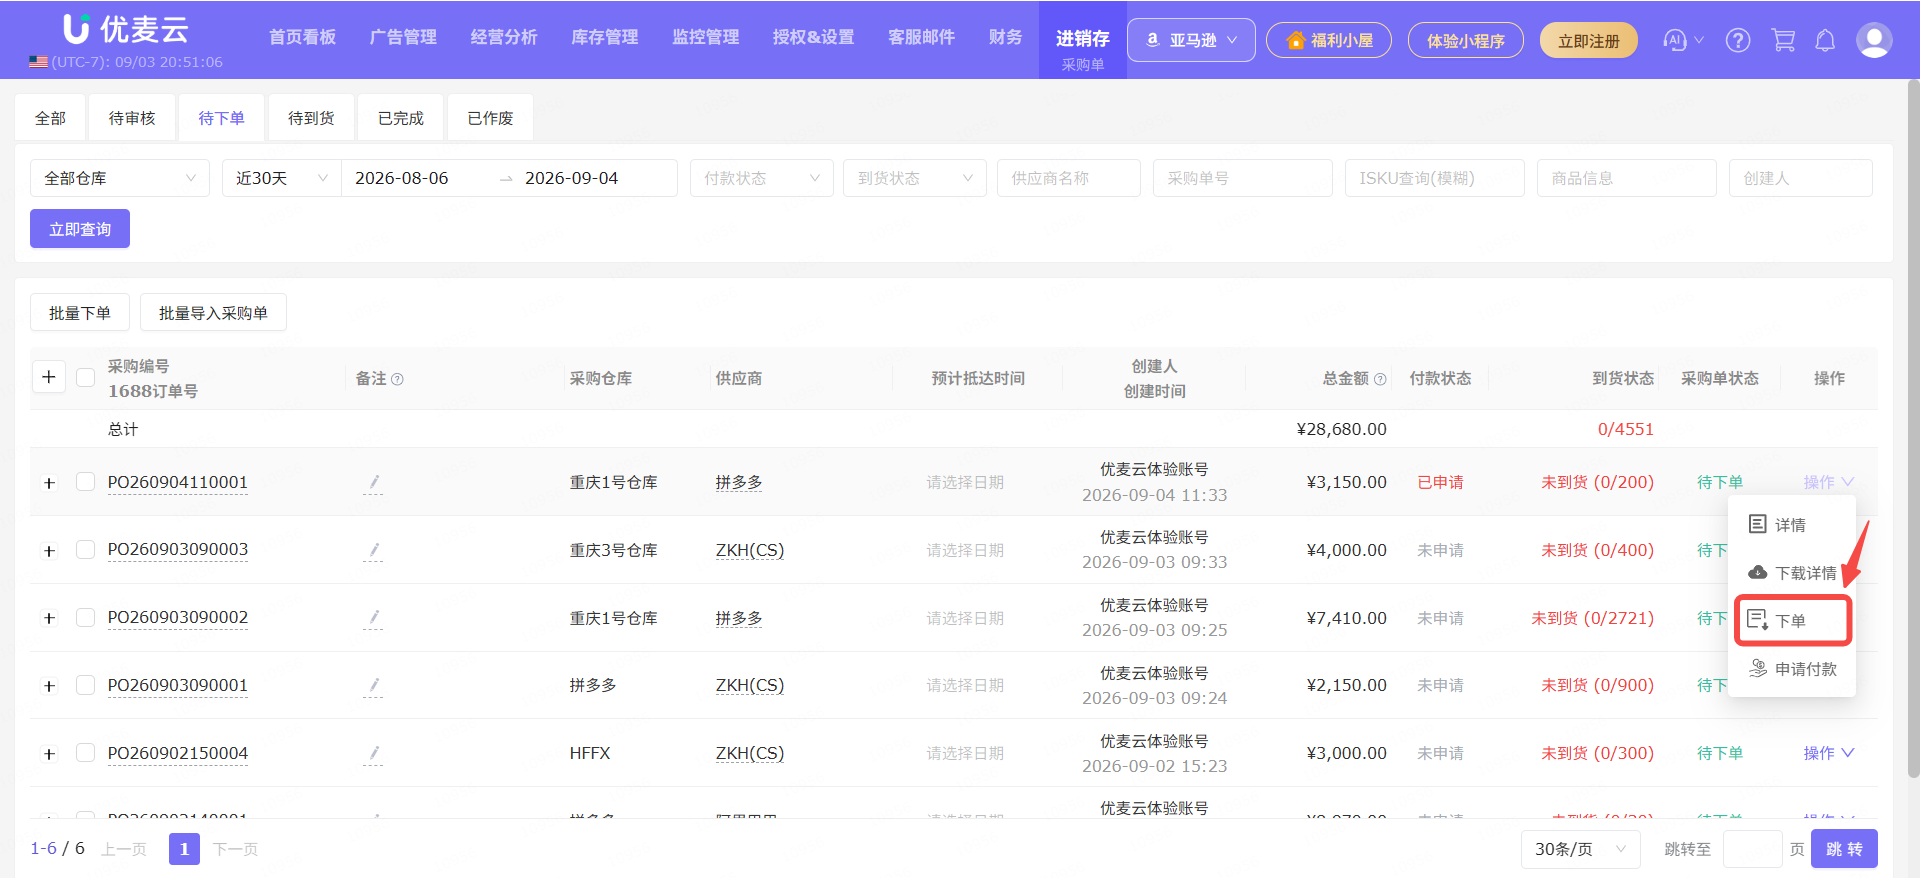Focus the 供应商名称 input field

click(1069, 178)
